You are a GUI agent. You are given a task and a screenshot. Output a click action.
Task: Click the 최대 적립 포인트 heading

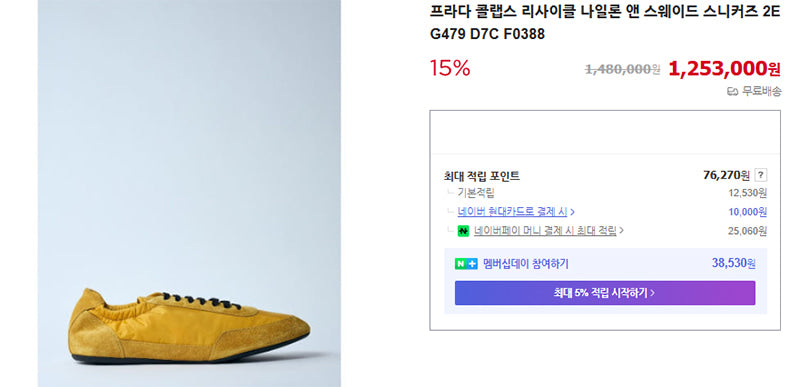[x=482, y=176]
